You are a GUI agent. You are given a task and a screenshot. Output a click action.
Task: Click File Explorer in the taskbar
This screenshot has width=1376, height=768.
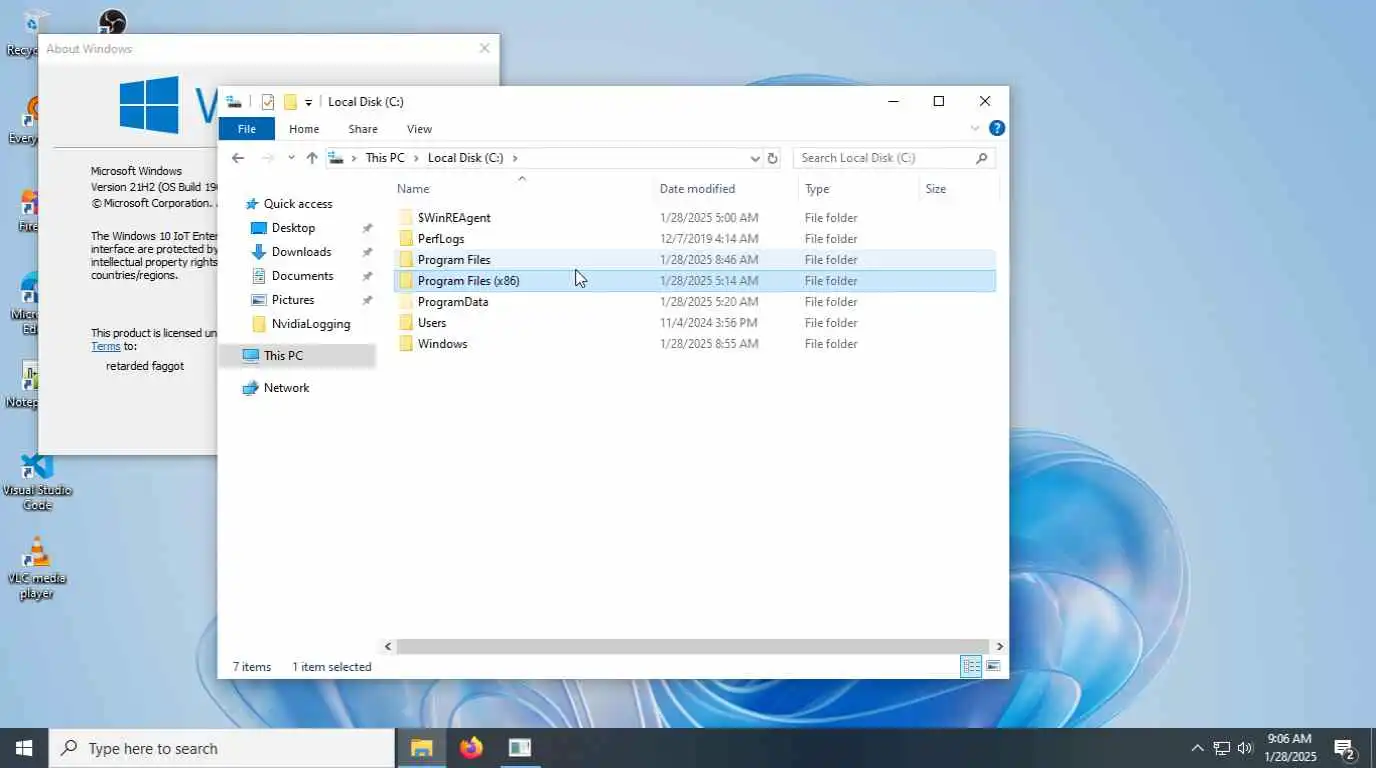[421, 748]
